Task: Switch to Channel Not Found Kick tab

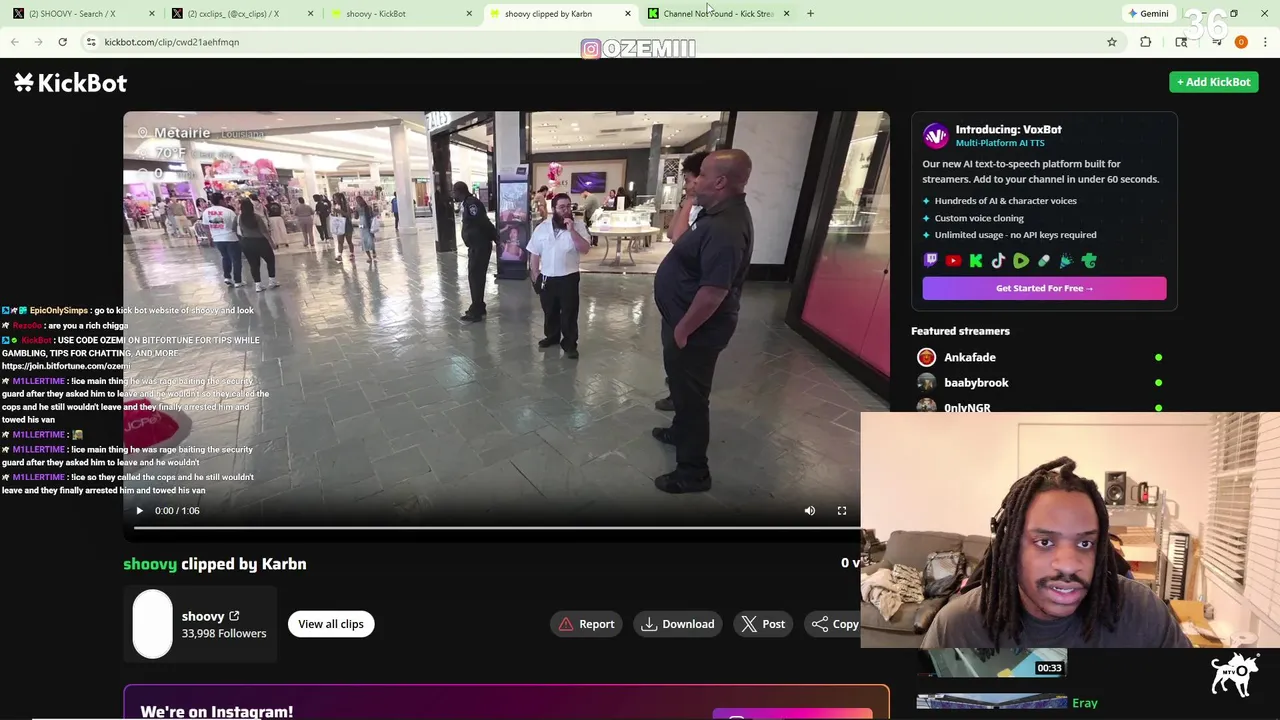Action: (716, 14)
